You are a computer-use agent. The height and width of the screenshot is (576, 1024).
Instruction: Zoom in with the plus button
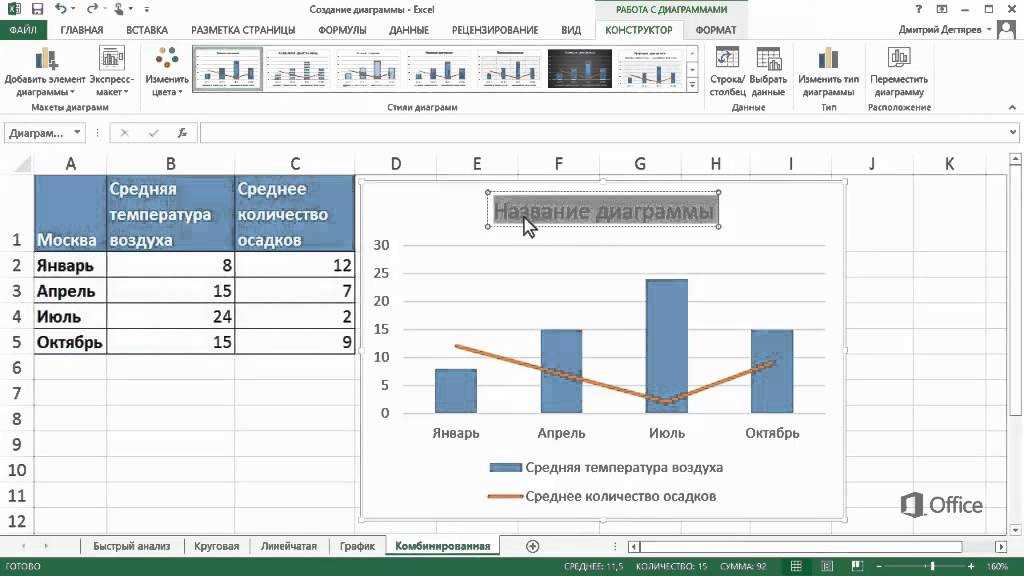pyautogui.click(x=971, y=566)
